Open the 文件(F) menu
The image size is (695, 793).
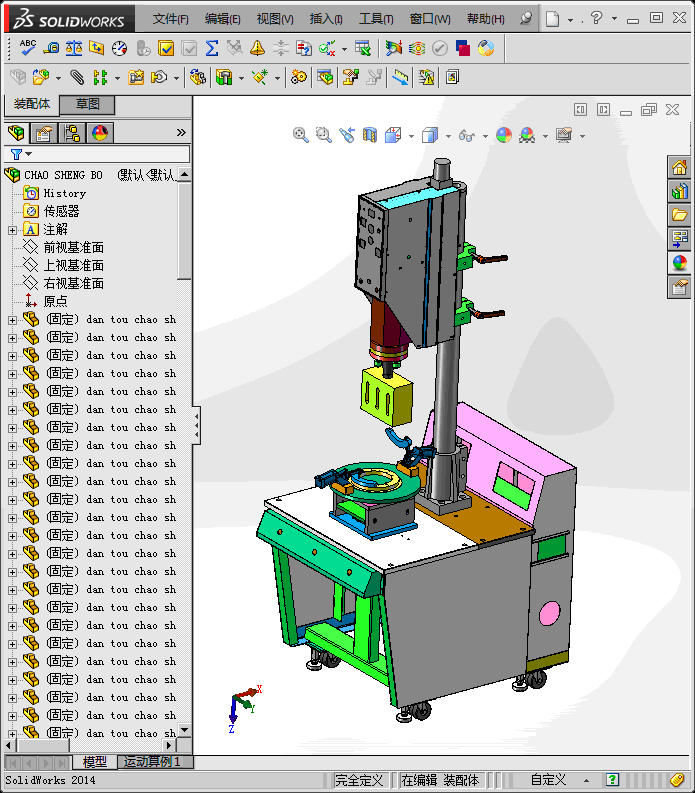[170, 19]
